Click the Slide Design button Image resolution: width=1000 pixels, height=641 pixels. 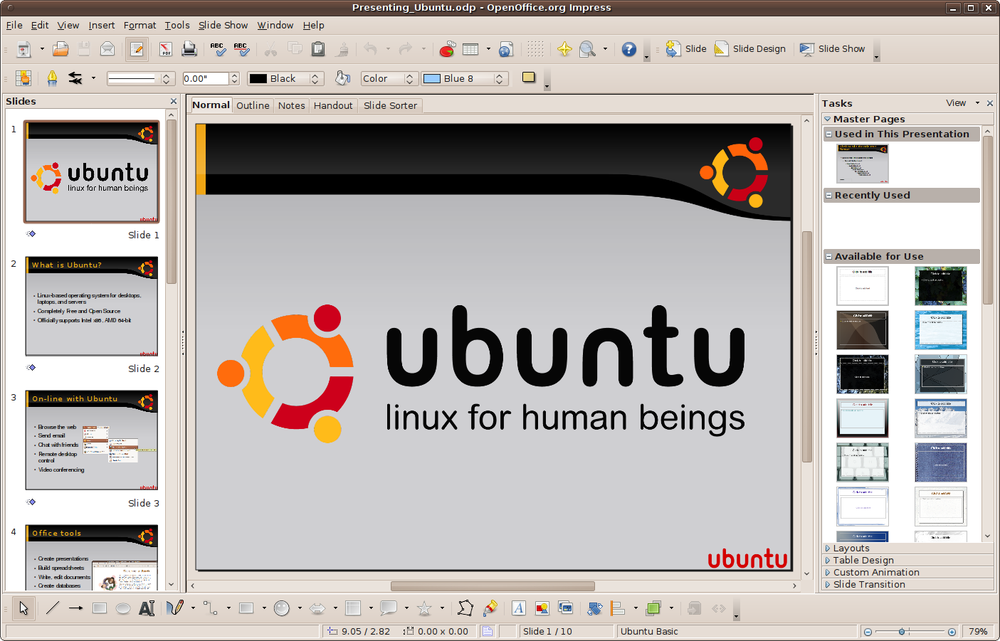click(750, 48)
